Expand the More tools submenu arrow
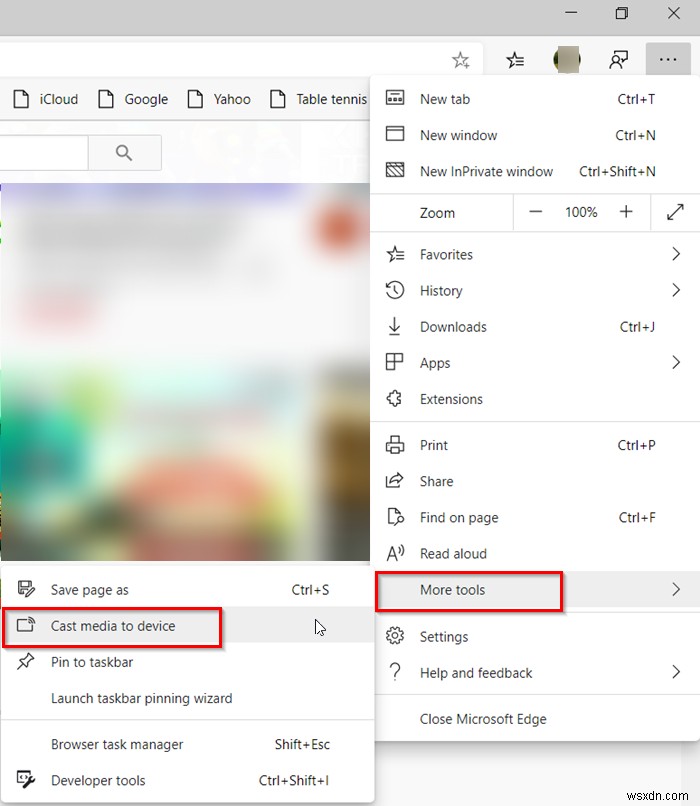 (x=676, y=590)
